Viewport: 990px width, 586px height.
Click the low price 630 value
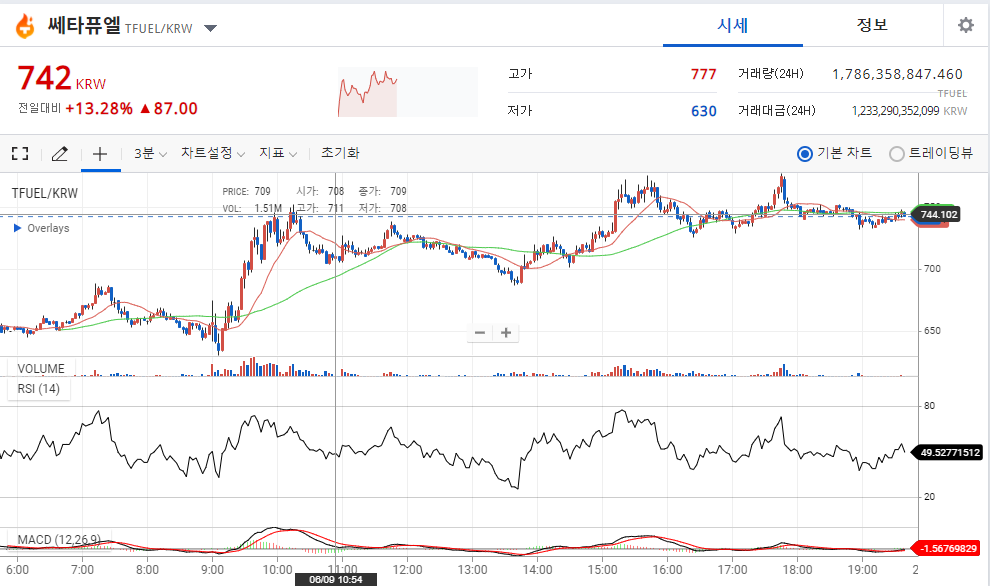(x=703, y=111)
